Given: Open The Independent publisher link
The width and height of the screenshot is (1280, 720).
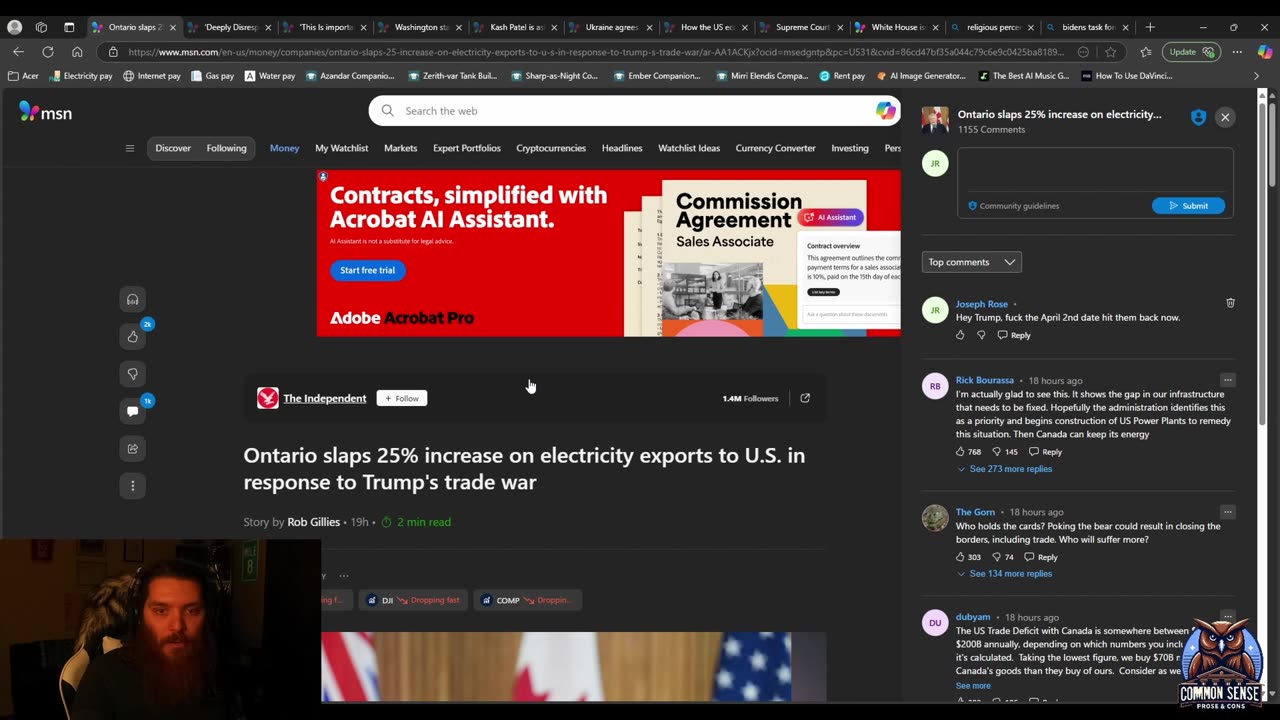Looking at the screenshot, I should coord(325,398).
